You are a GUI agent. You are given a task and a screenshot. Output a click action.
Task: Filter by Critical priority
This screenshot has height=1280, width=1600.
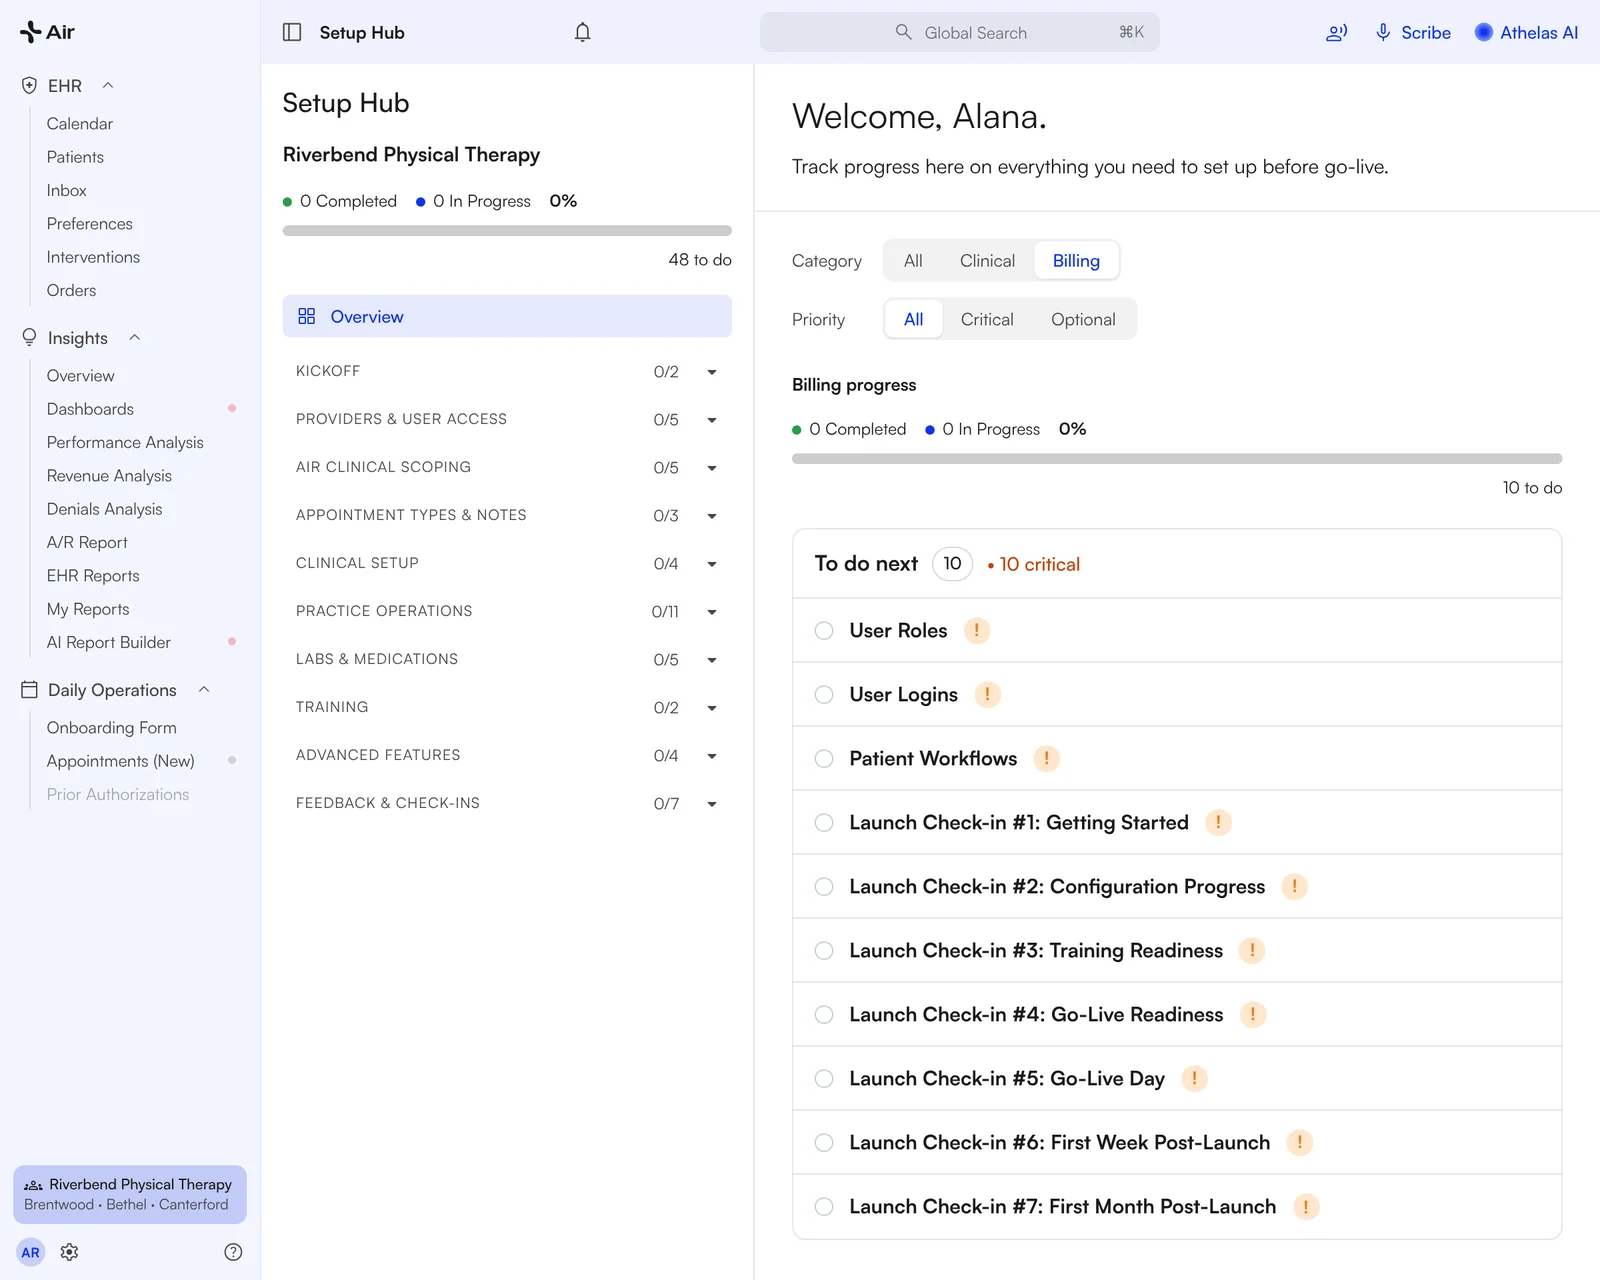pyautogui.click(x=987, y=320)
